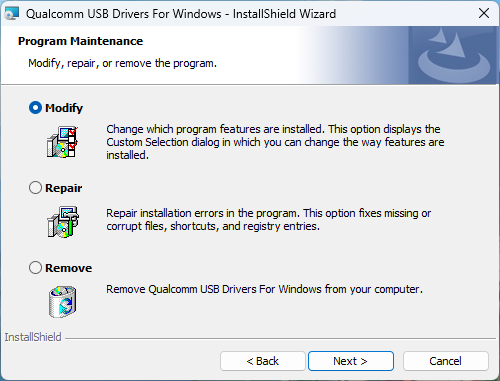Click the Modify features checklist icon

(63, 142)
